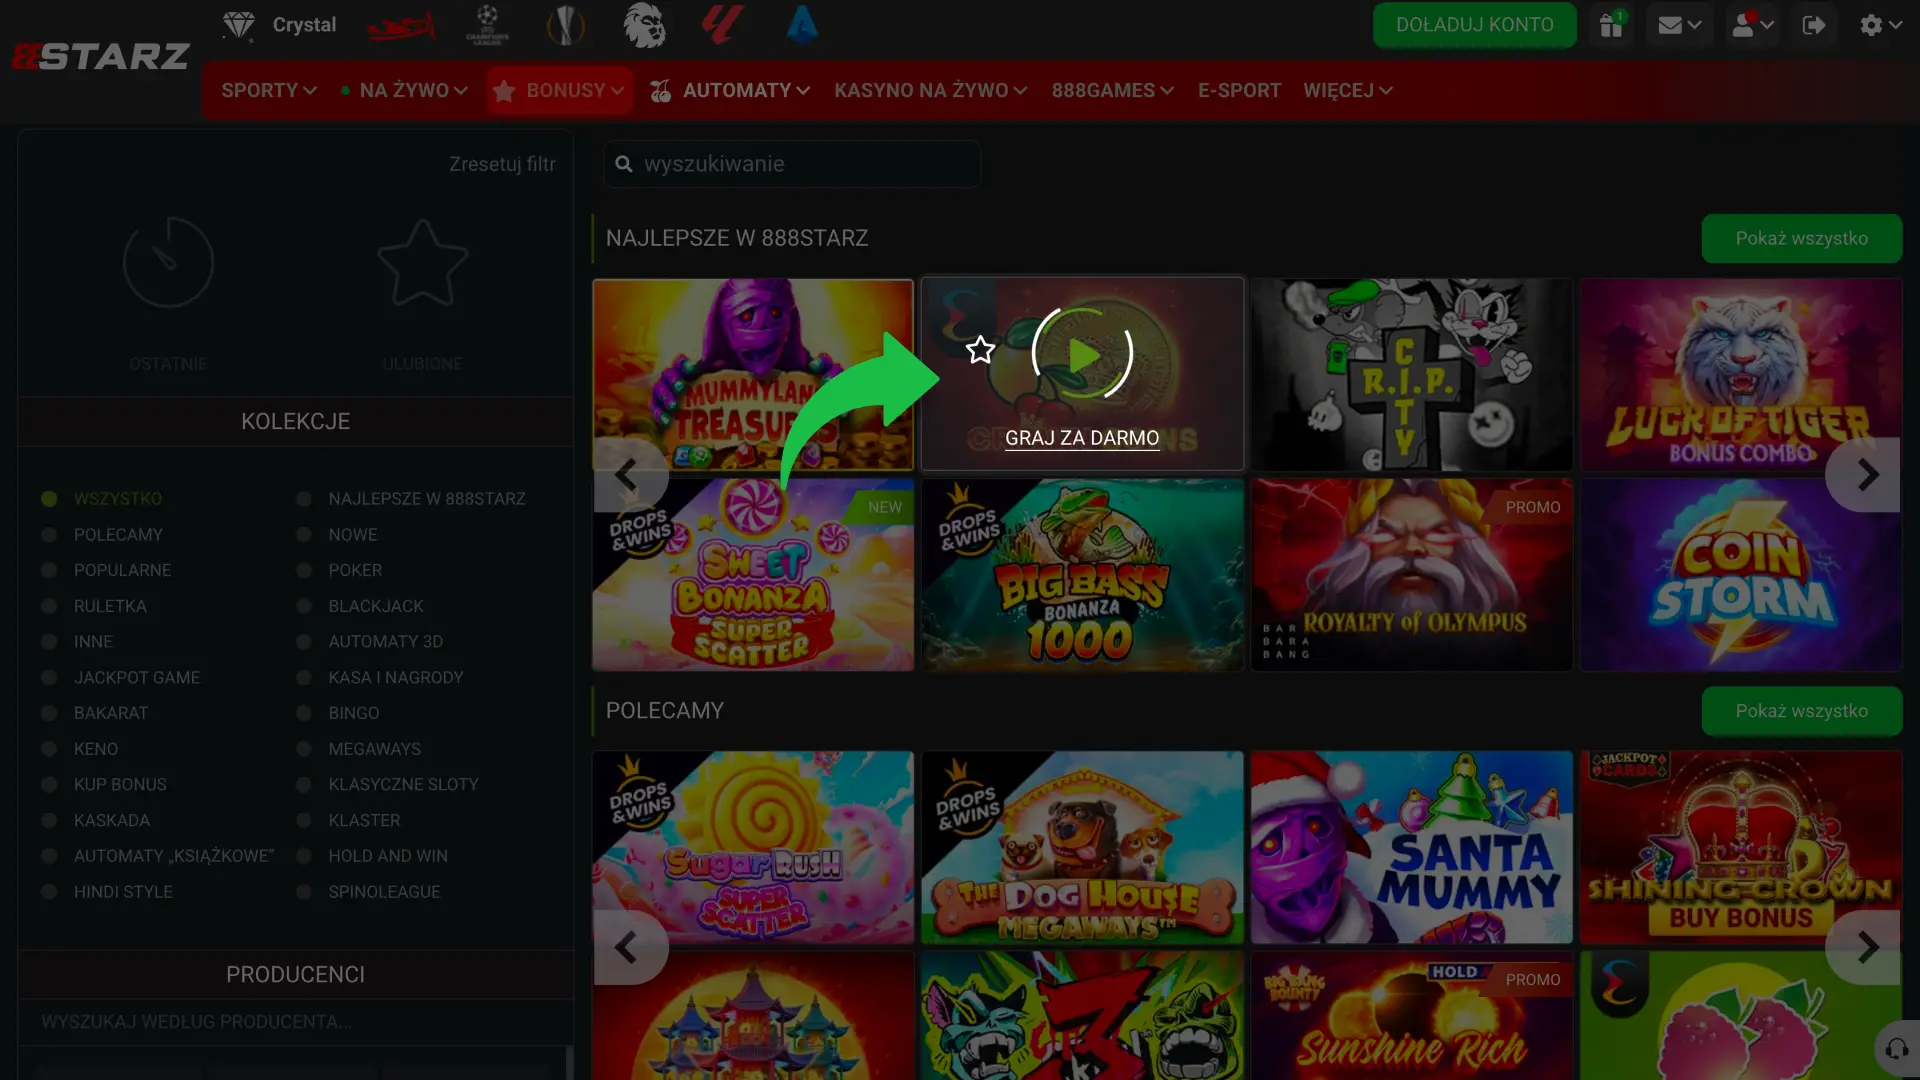Click the search magnifier icon
1920x1080 pixels.
pos(624,164)
